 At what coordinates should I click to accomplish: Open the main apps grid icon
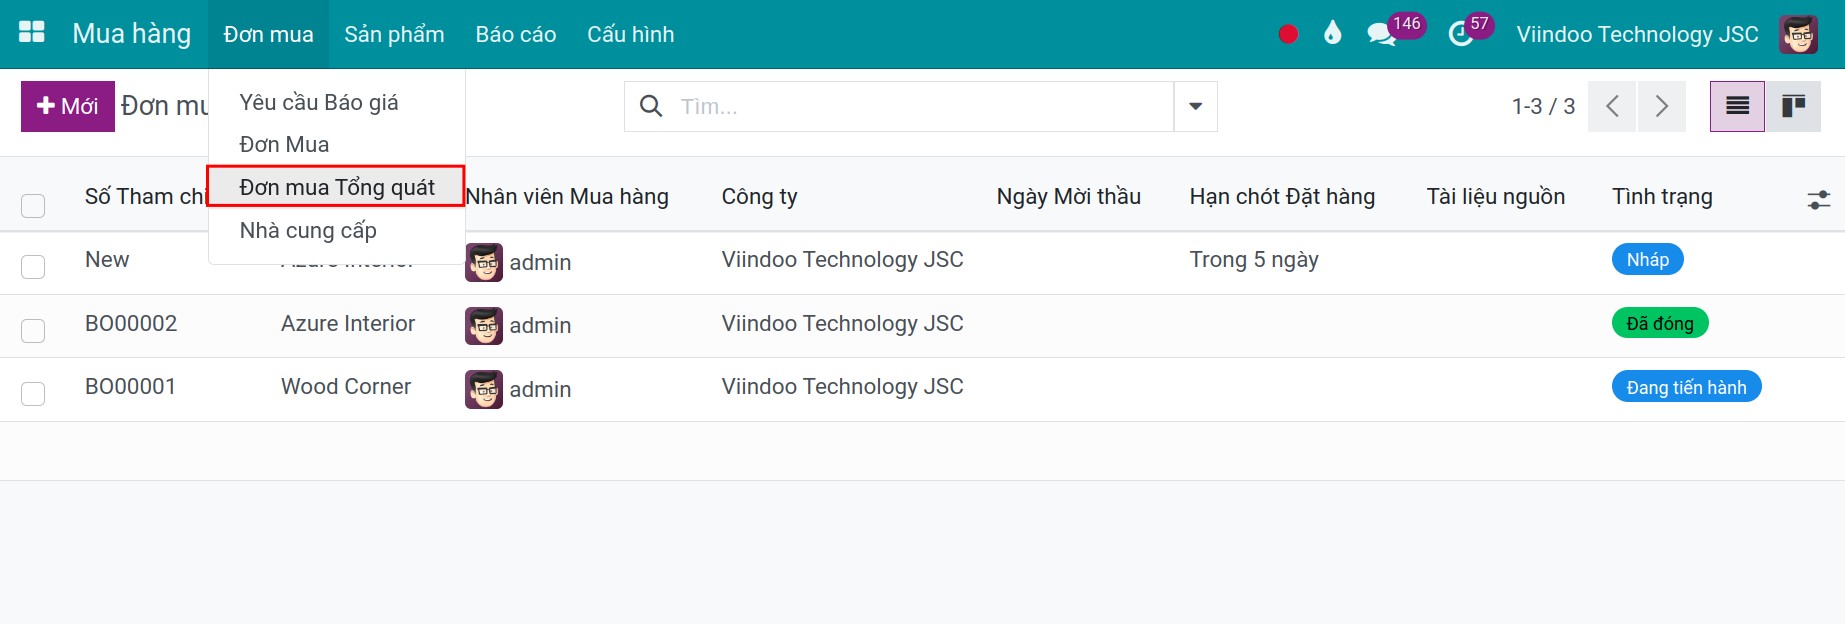coord(32,33)
